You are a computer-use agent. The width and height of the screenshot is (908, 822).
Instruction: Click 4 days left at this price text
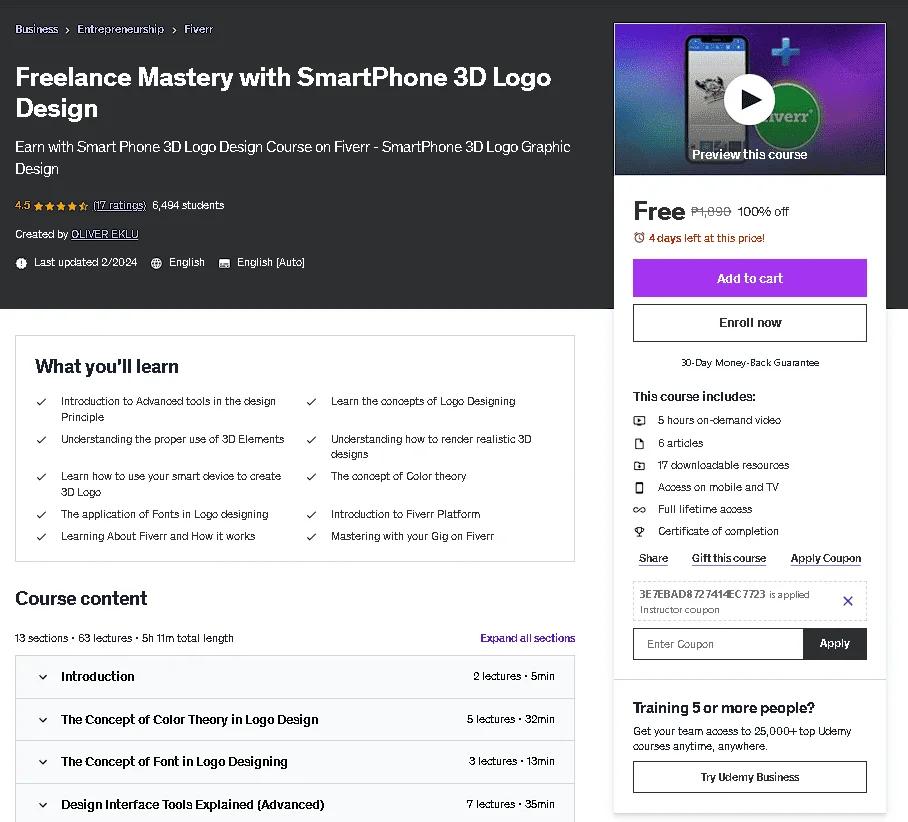pos(706,238)
